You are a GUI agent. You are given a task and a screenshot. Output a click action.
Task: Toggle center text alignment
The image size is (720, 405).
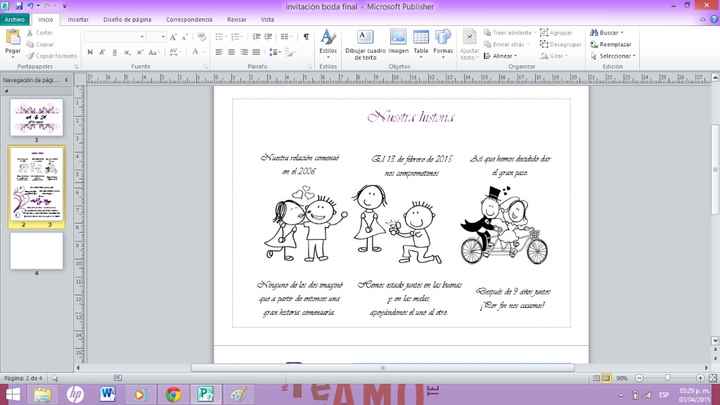click(x=231, y=52)
